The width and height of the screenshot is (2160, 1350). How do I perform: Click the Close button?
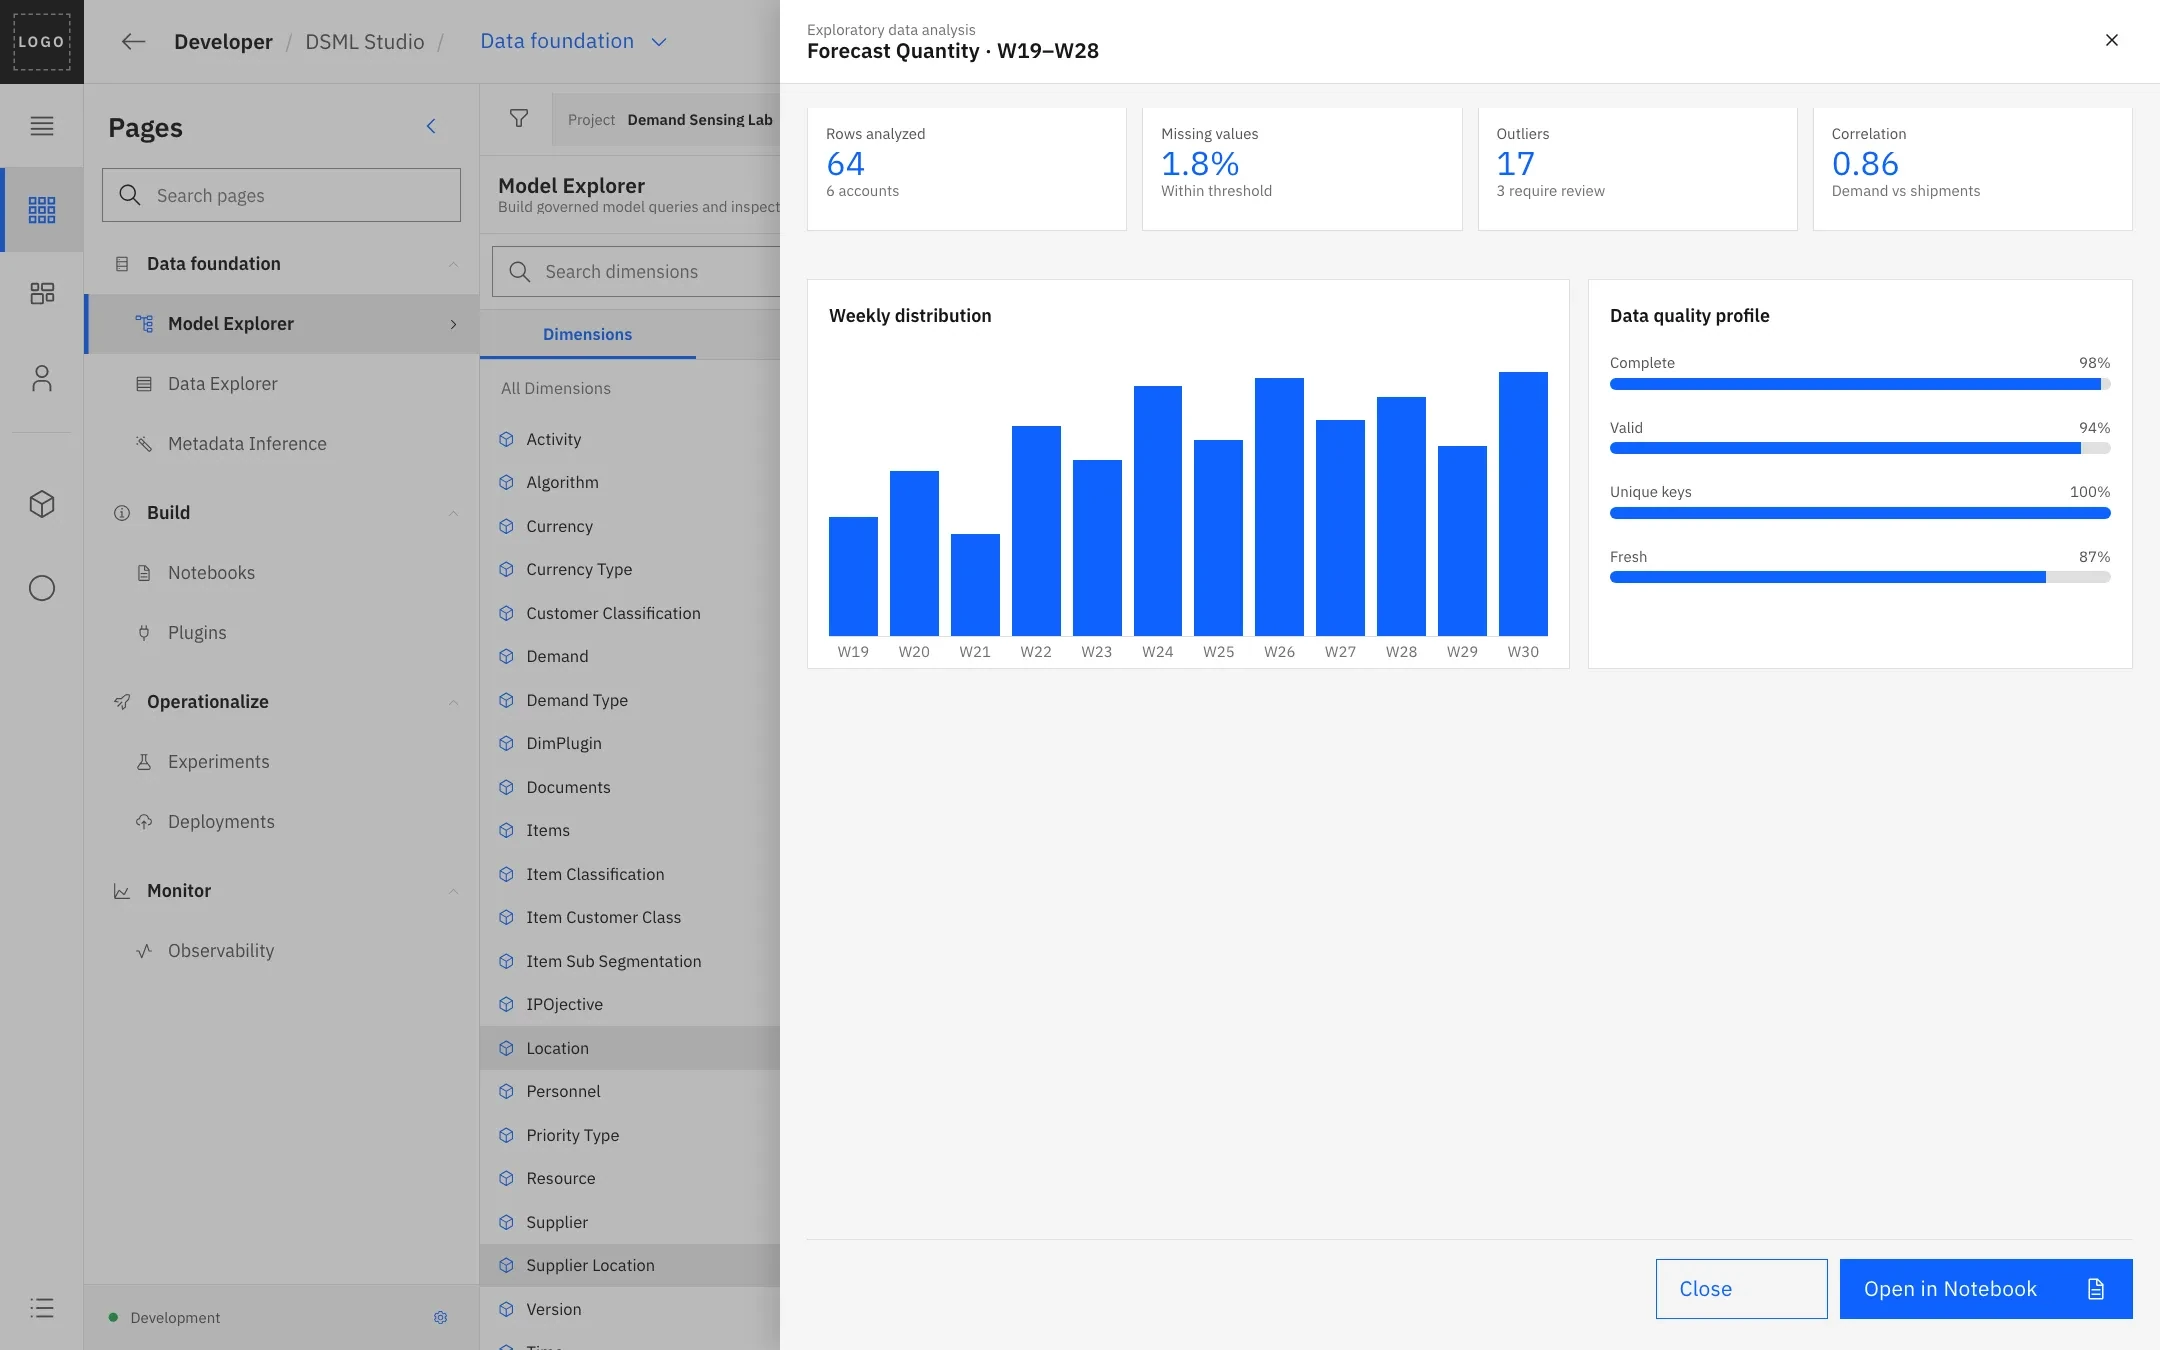tap(1741, 1289)
